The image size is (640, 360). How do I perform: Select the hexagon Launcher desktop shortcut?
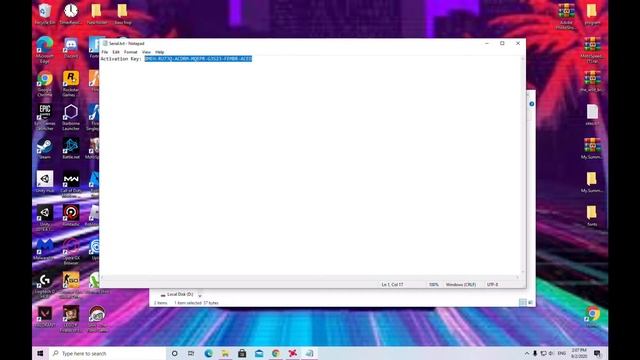pos(71,118)
